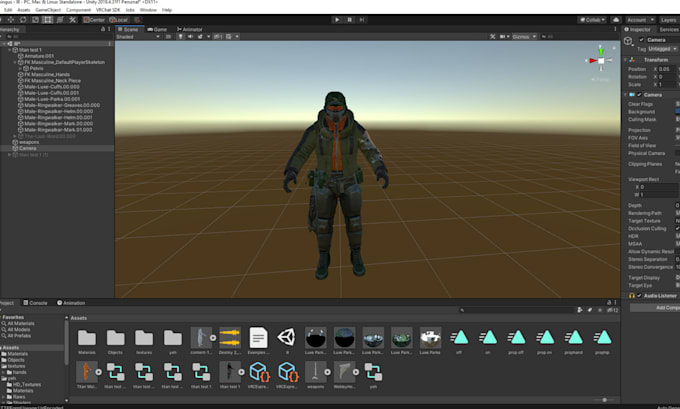Toggle Camera GameObject active checkbox

click(x=641, y=40)
